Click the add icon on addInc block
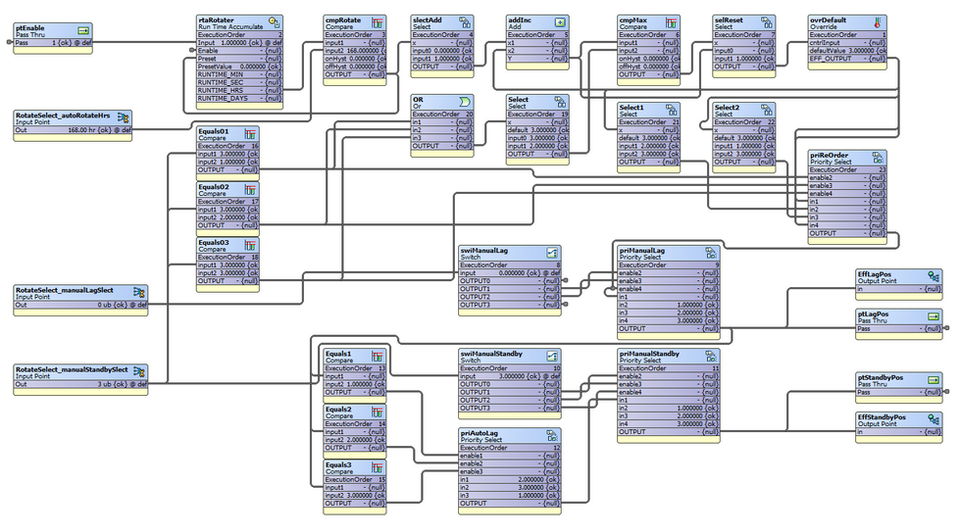960x528 pixels. 560,23
